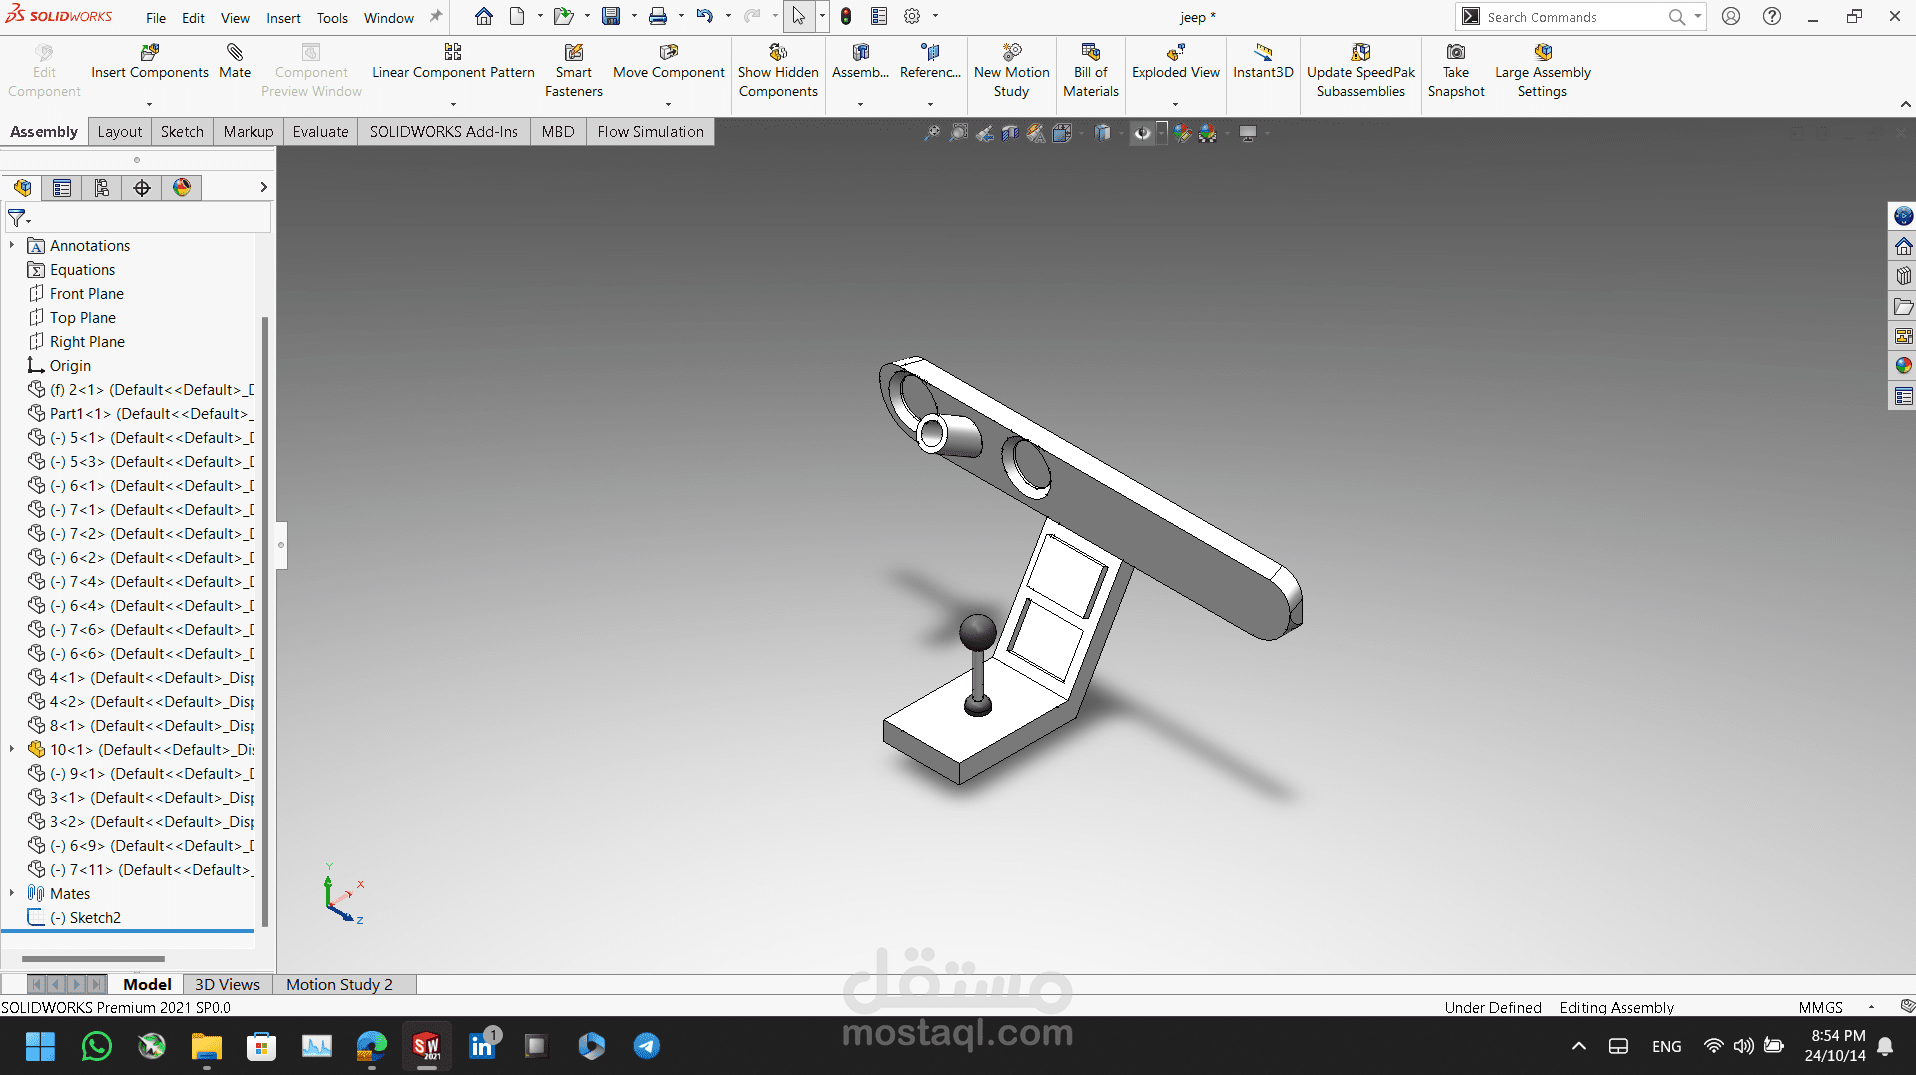Click the Windows Start button

point(40,1046)
